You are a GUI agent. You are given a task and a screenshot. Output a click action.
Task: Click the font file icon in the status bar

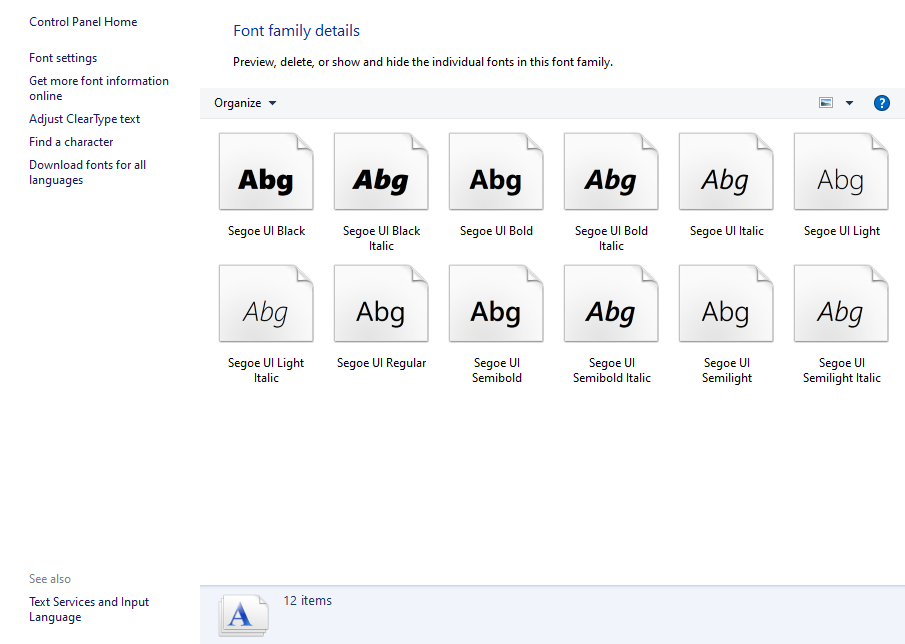(242, 614)
